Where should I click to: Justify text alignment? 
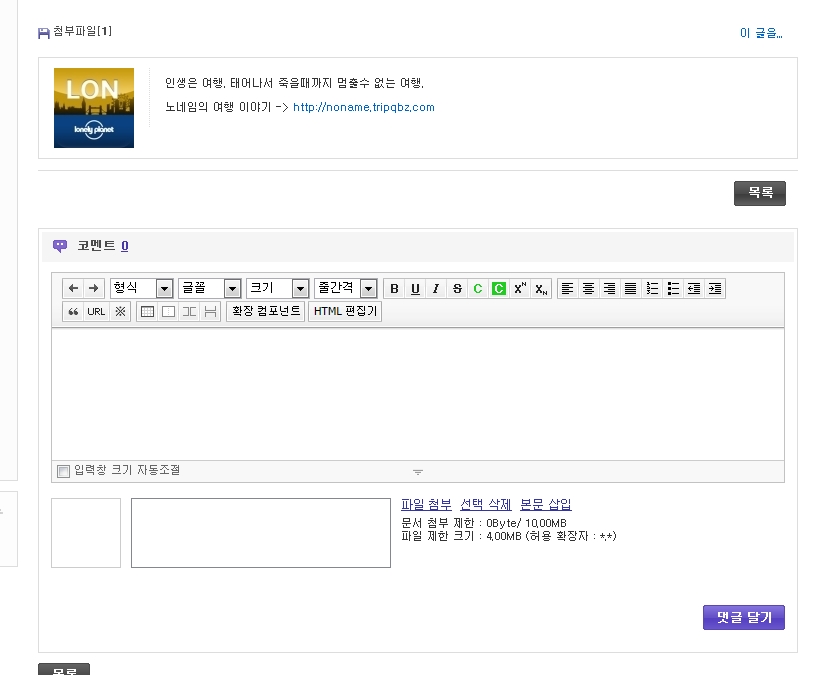(x=630, y=289)
